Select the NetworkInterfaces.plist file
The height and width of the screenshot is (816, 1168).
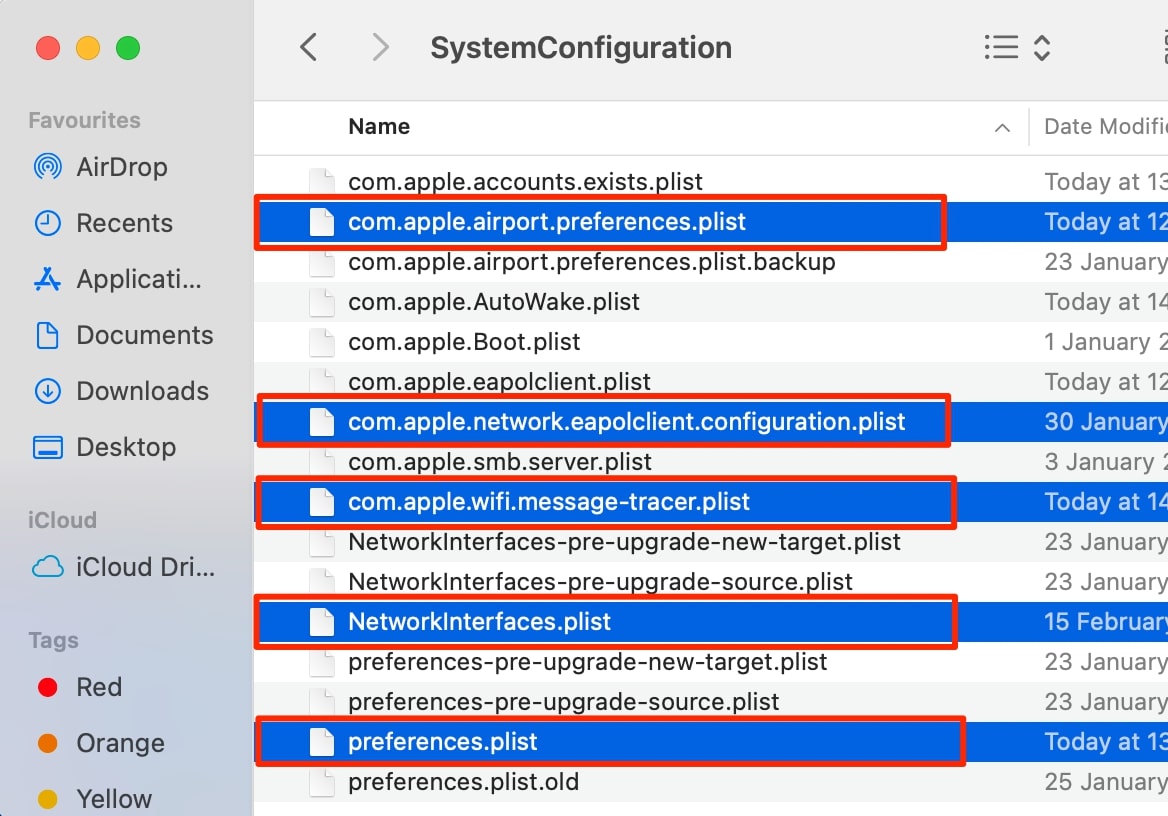pyautogui.click(x=711, y=622)
